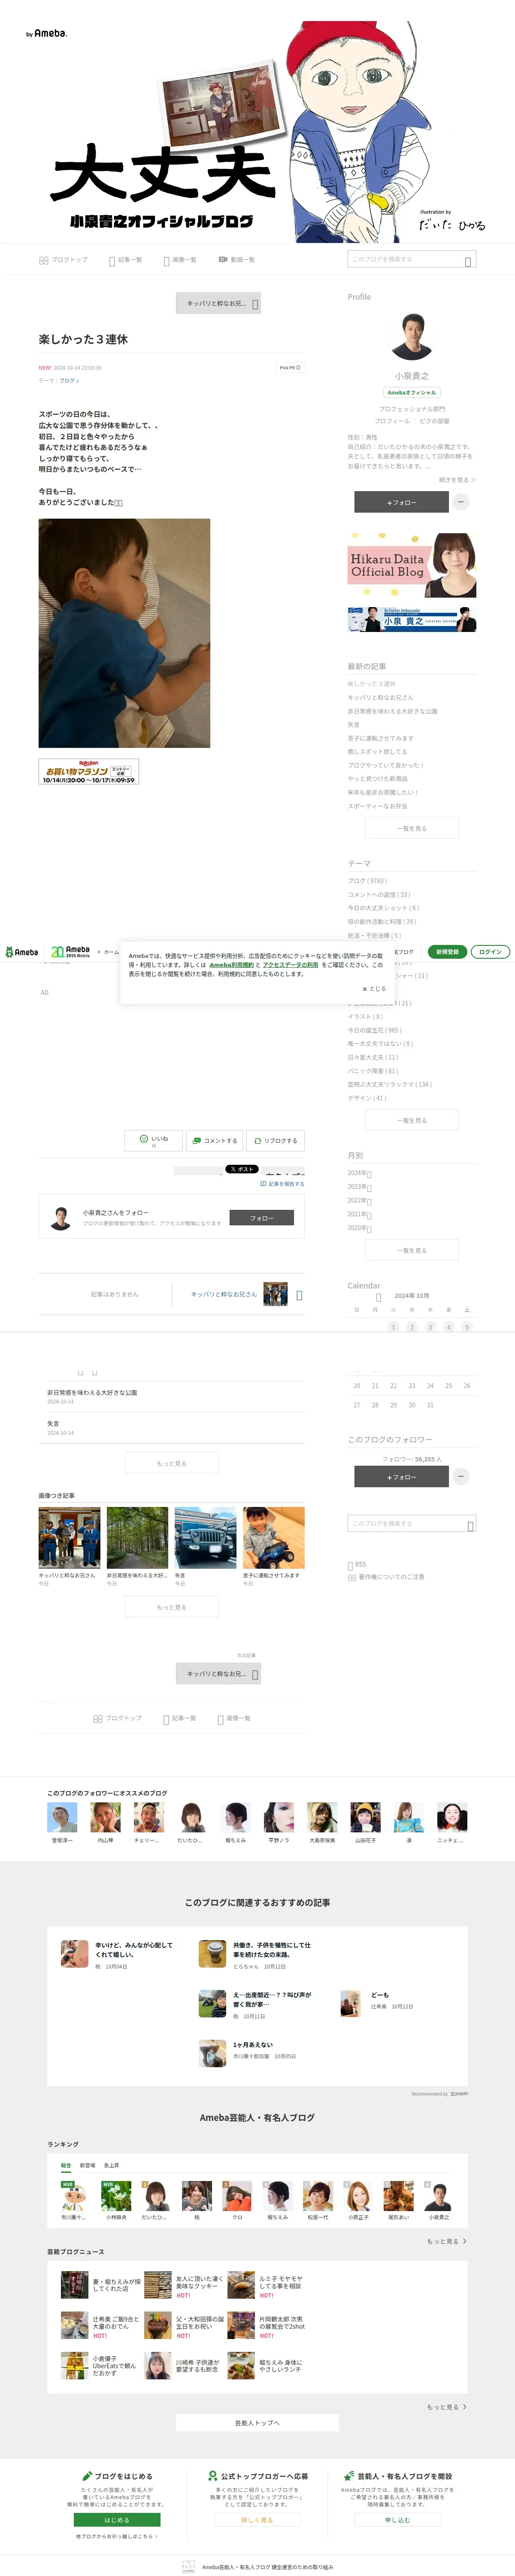Click search icon in top blog search box
515x2576 pixels.
tap(468, 261)
